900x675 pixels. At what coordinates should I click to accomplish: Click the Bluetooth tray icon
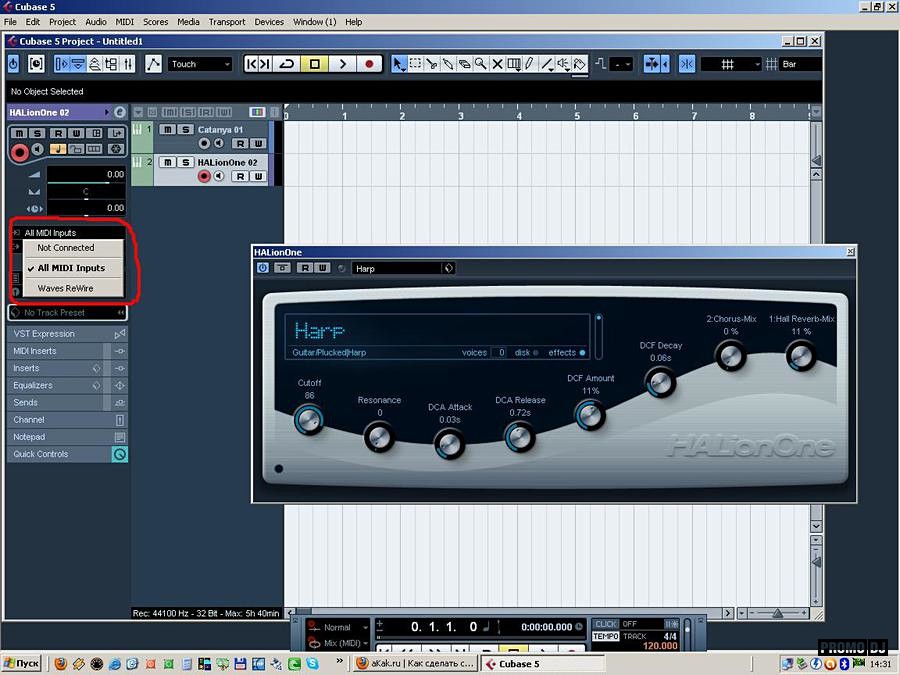[x=844, y=664]
